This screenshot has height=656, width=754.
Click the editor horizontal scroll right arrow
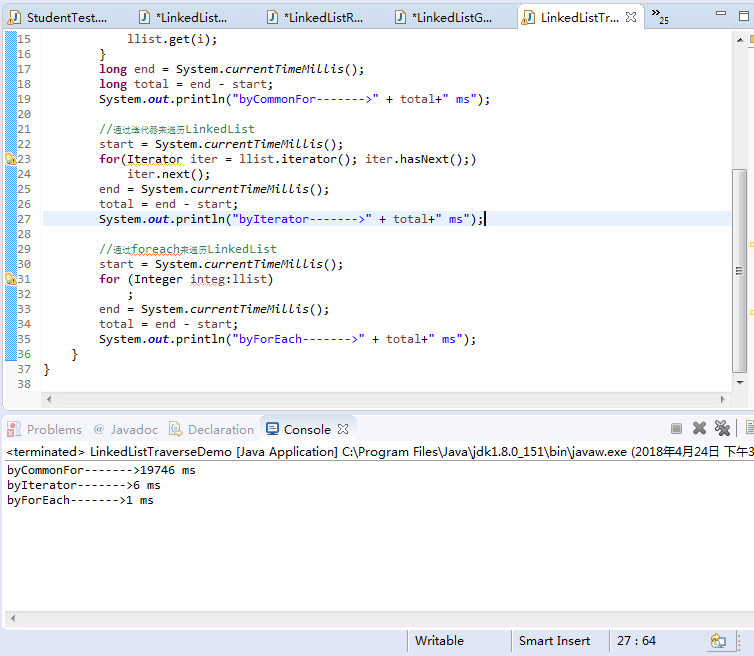(x=722, y=399)
